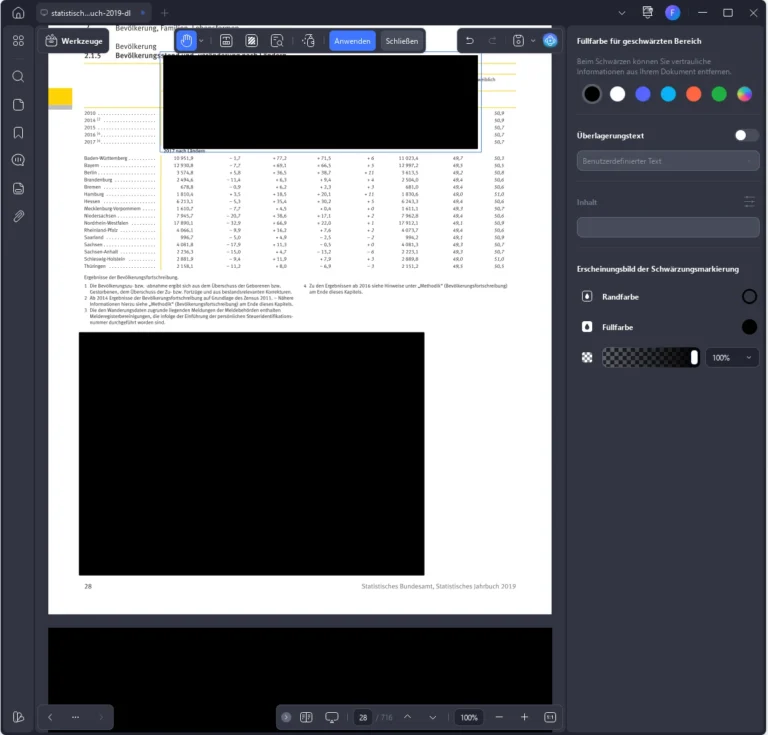Image resolution: width=768 pixels, height=735 pixels.
Task: Open the zoom level 100% dropdown
Action: click(x=468, y=718)
